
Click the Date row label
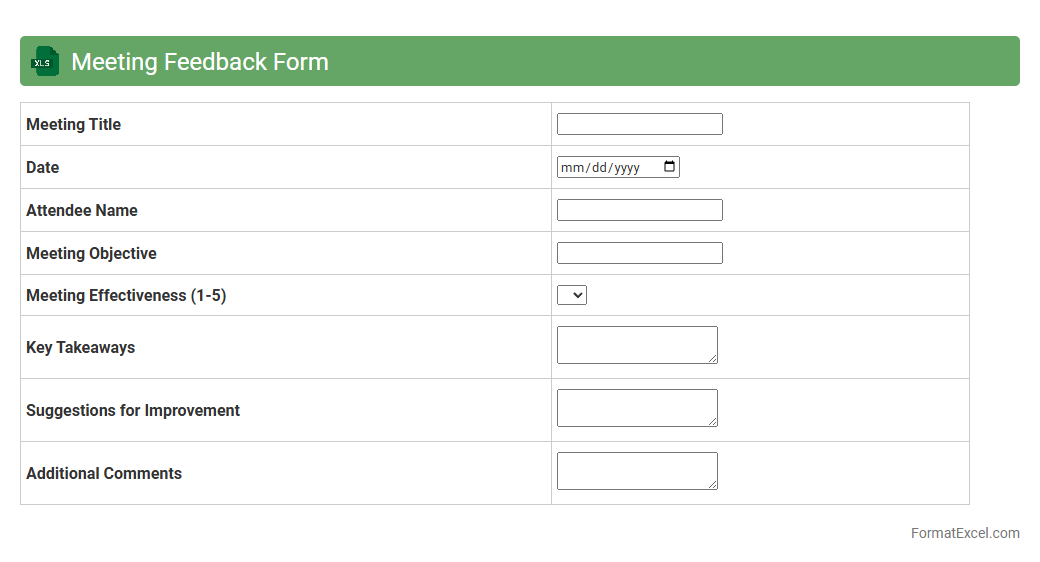(43, 167)
